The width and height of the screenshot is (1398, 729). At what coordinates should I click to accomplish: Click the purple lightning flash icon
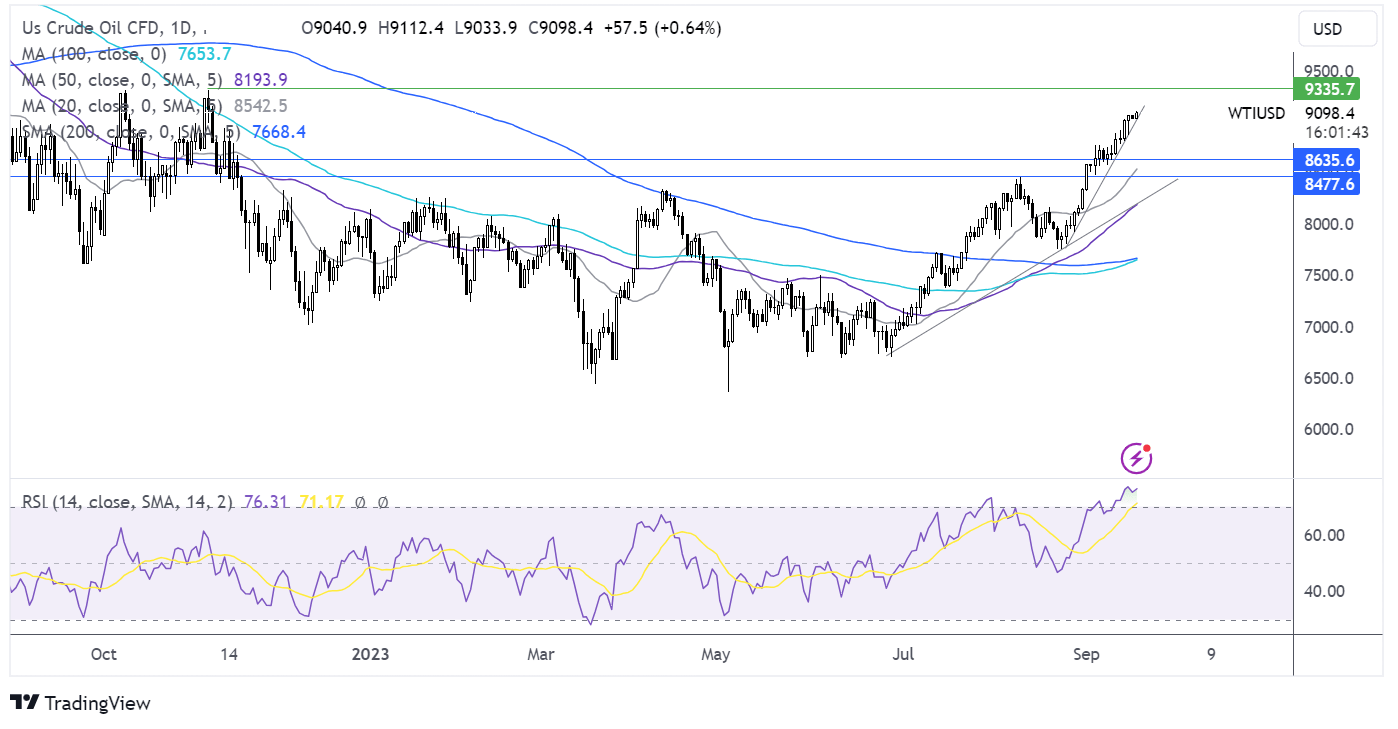1136,459
